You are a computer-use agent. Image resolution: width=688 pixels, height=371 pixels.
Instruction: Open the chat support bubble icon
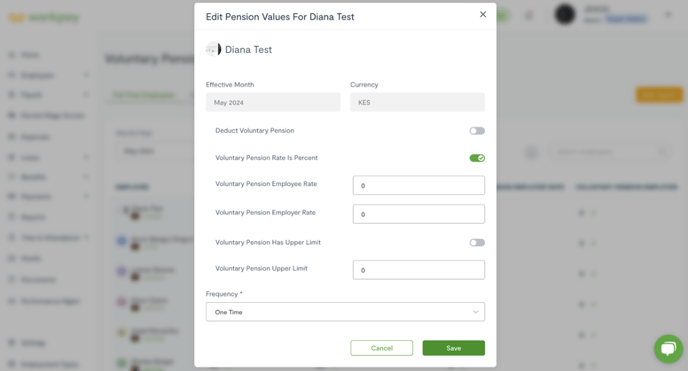tap(668, 349)
